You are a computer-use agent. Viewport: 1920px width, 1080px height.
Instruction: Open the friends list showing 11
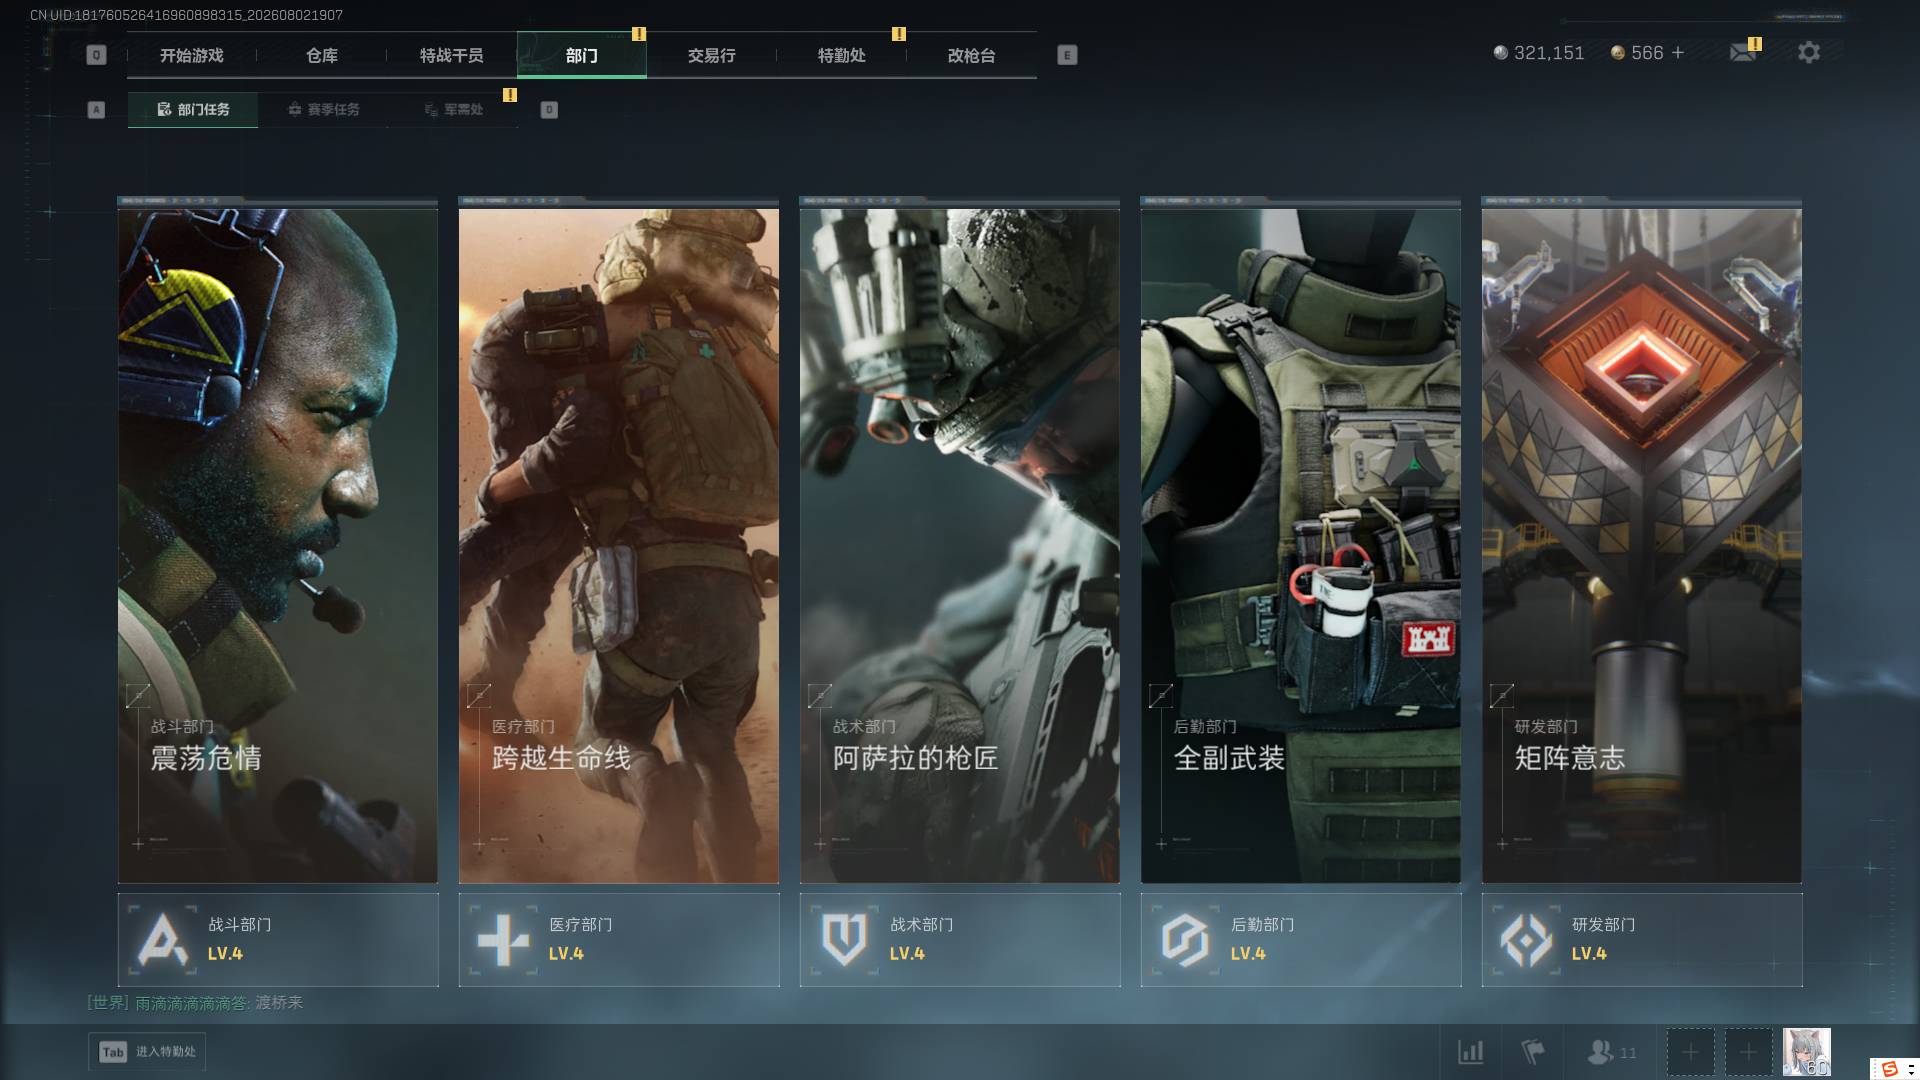tap(1612, 1052)
